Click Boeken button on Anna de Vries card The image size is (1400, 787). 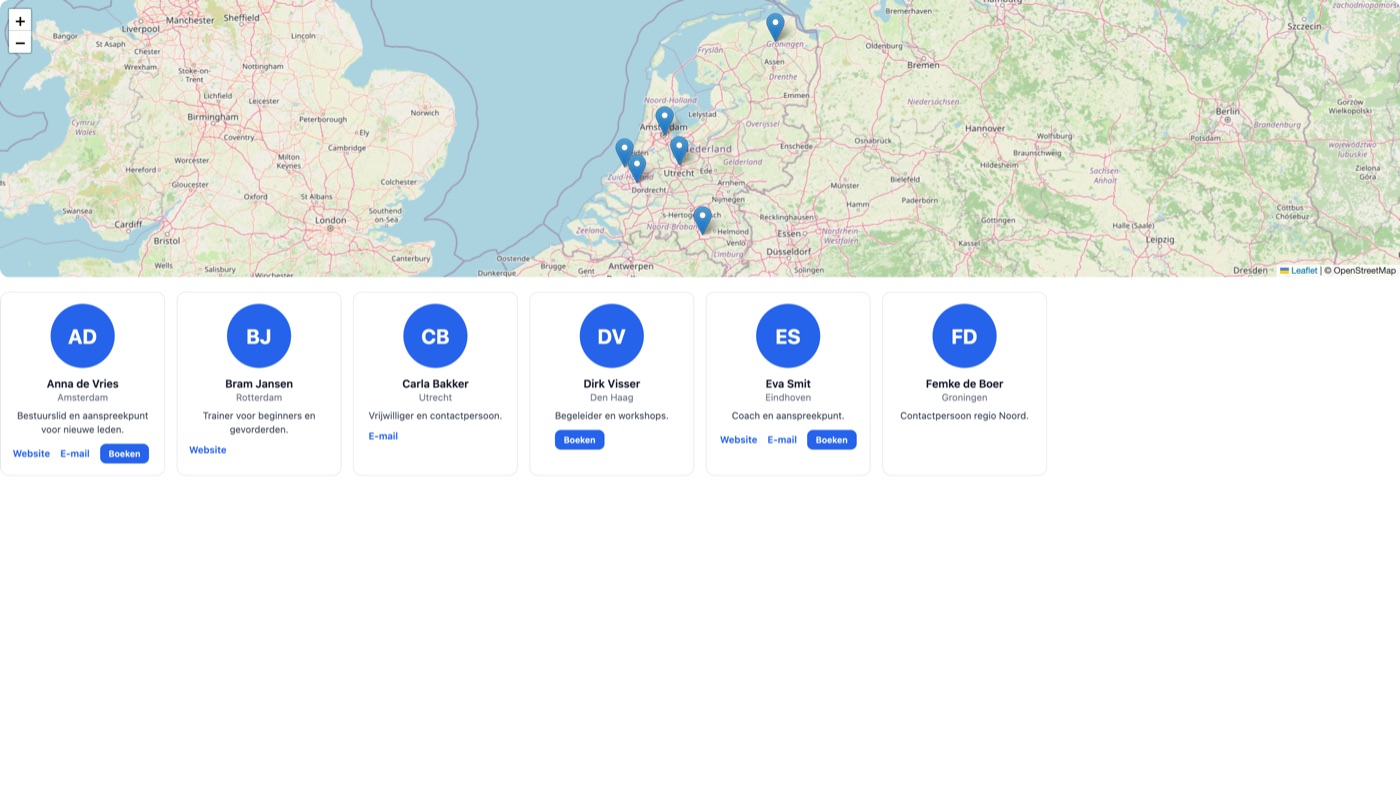pos(124,454)
